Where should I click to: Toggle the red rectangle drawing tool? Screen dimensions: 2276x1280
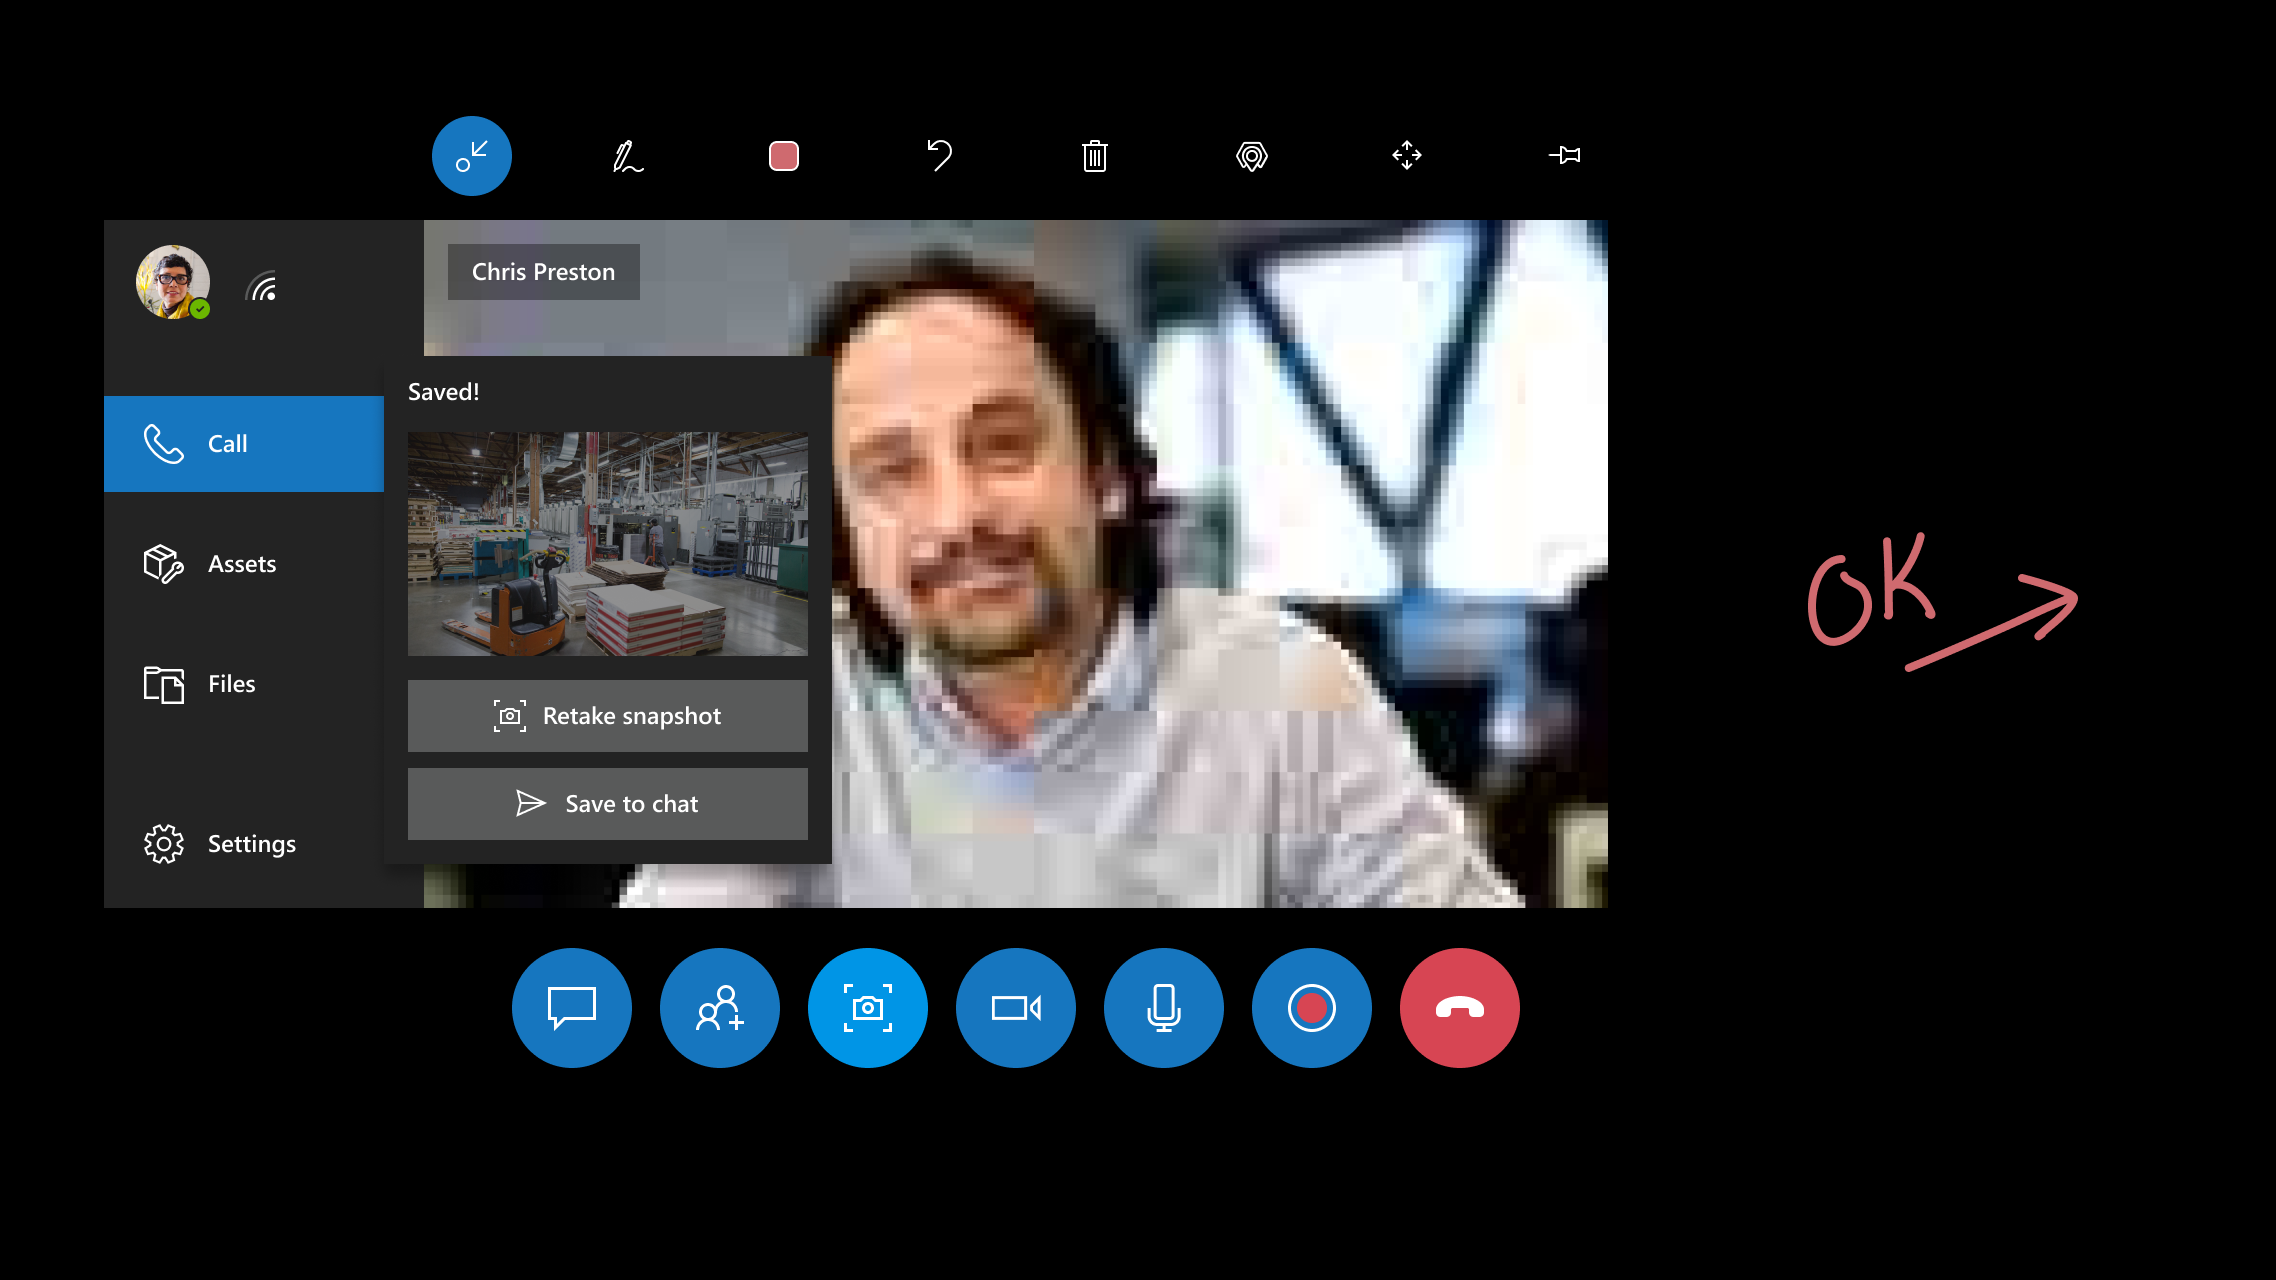coord(783,156)
